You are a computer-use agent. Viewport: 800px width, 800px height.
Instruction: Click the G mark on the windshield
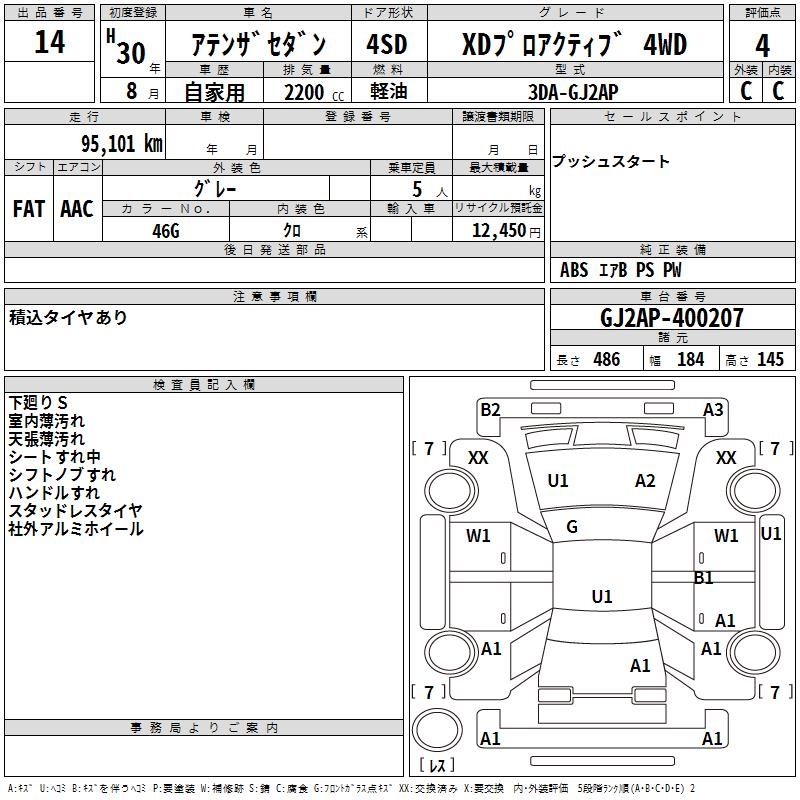tap(572, 527)
